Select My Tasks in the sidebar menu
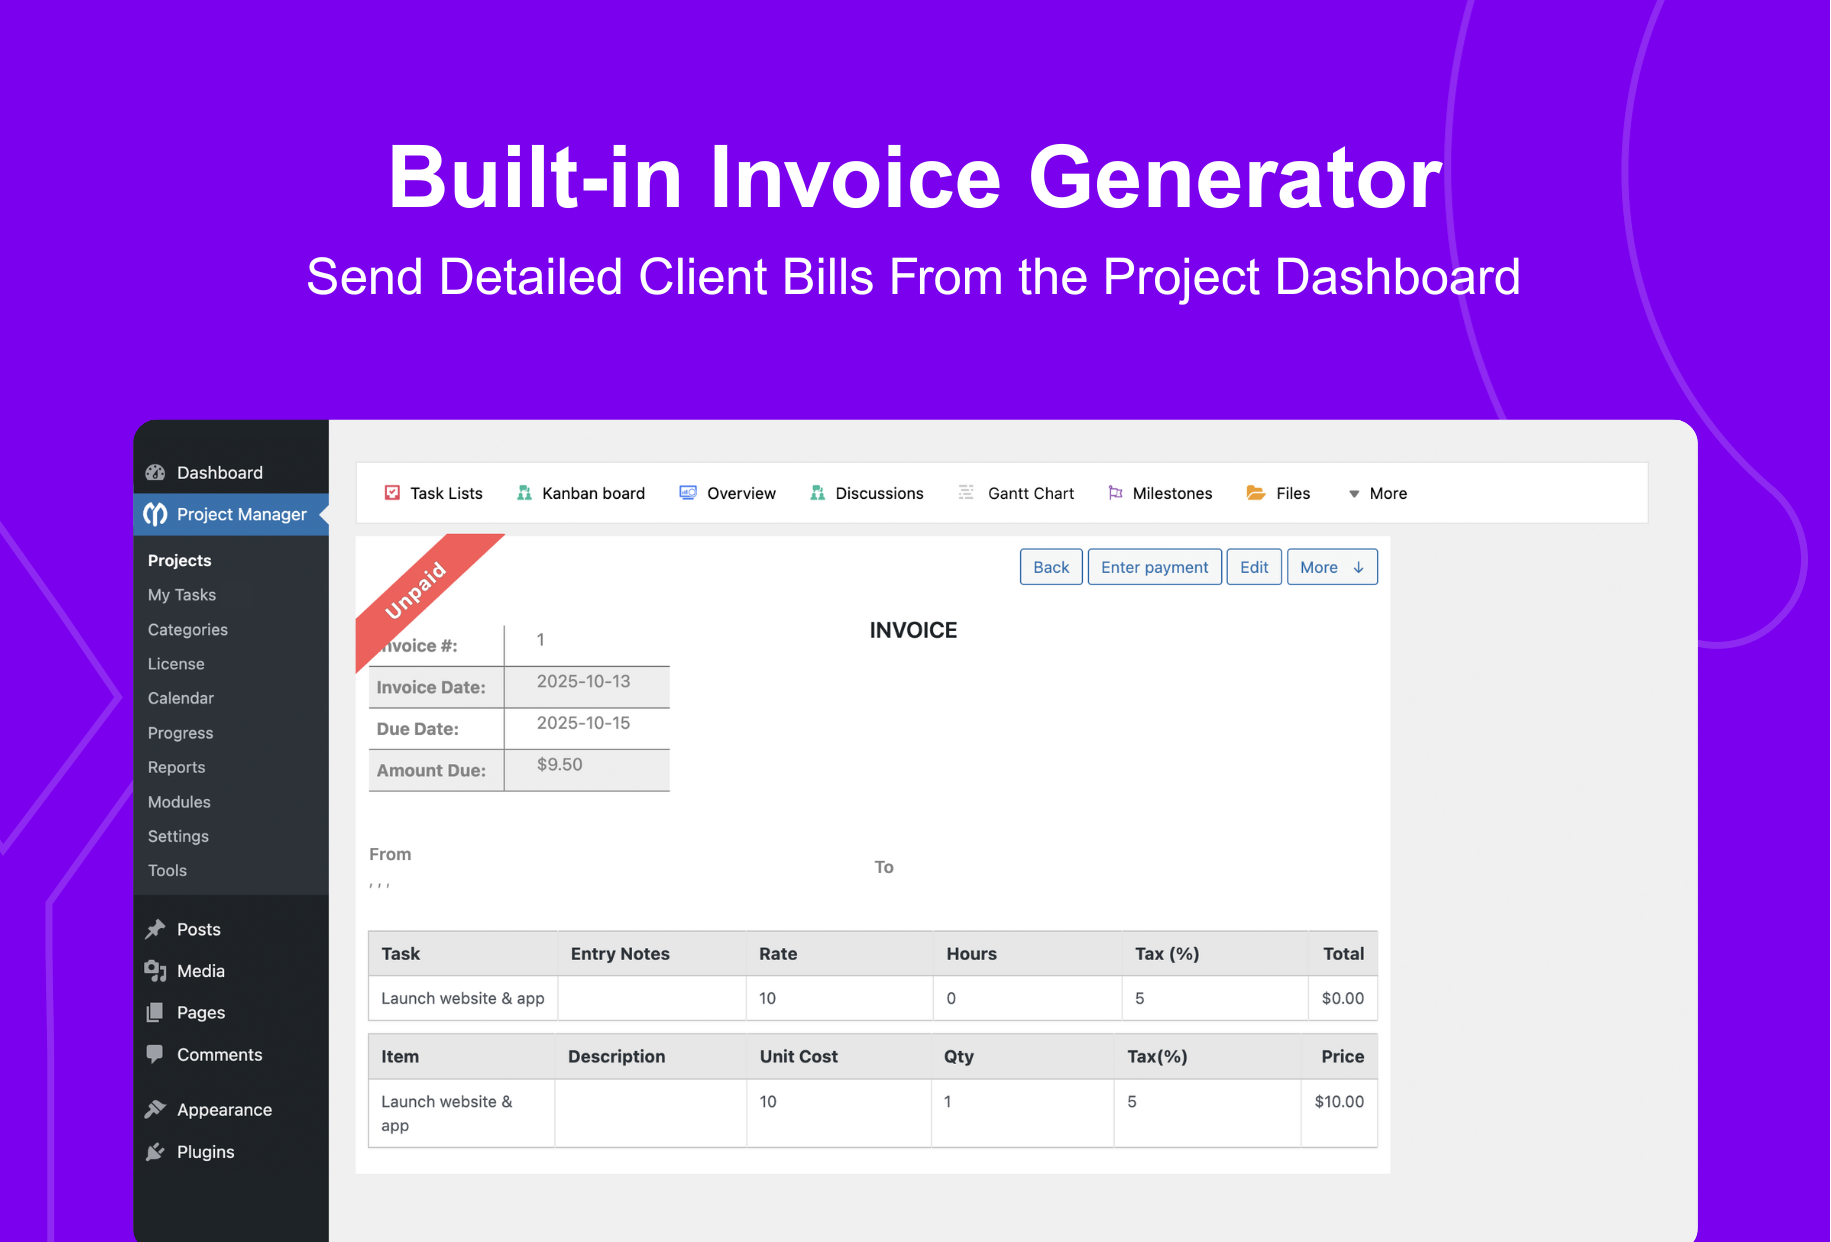The image size is (1831, 1242). [181, 594]
